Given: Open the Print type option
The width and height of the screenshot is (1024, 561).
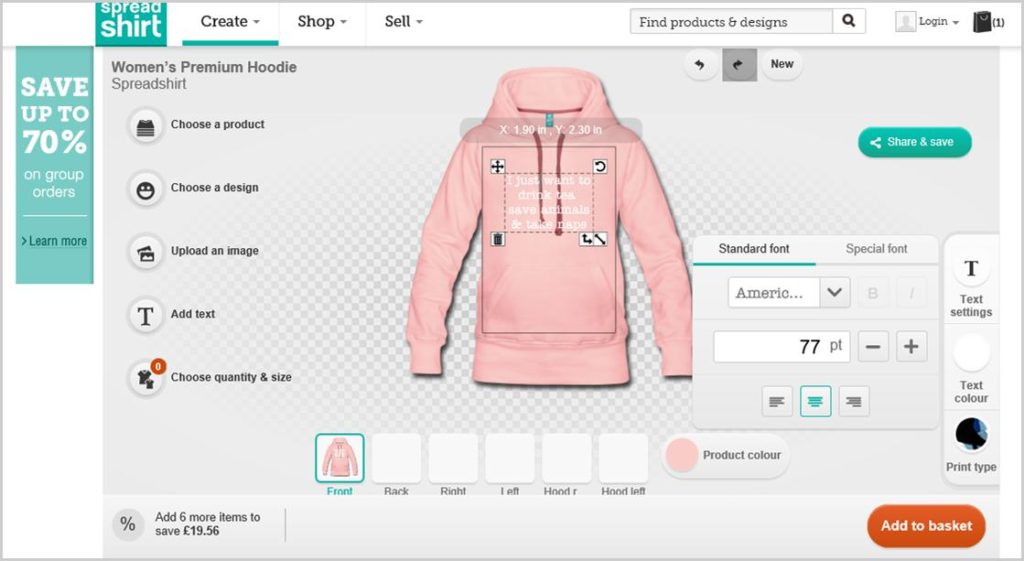Looking at the screenshot, I should pos(971,446).
